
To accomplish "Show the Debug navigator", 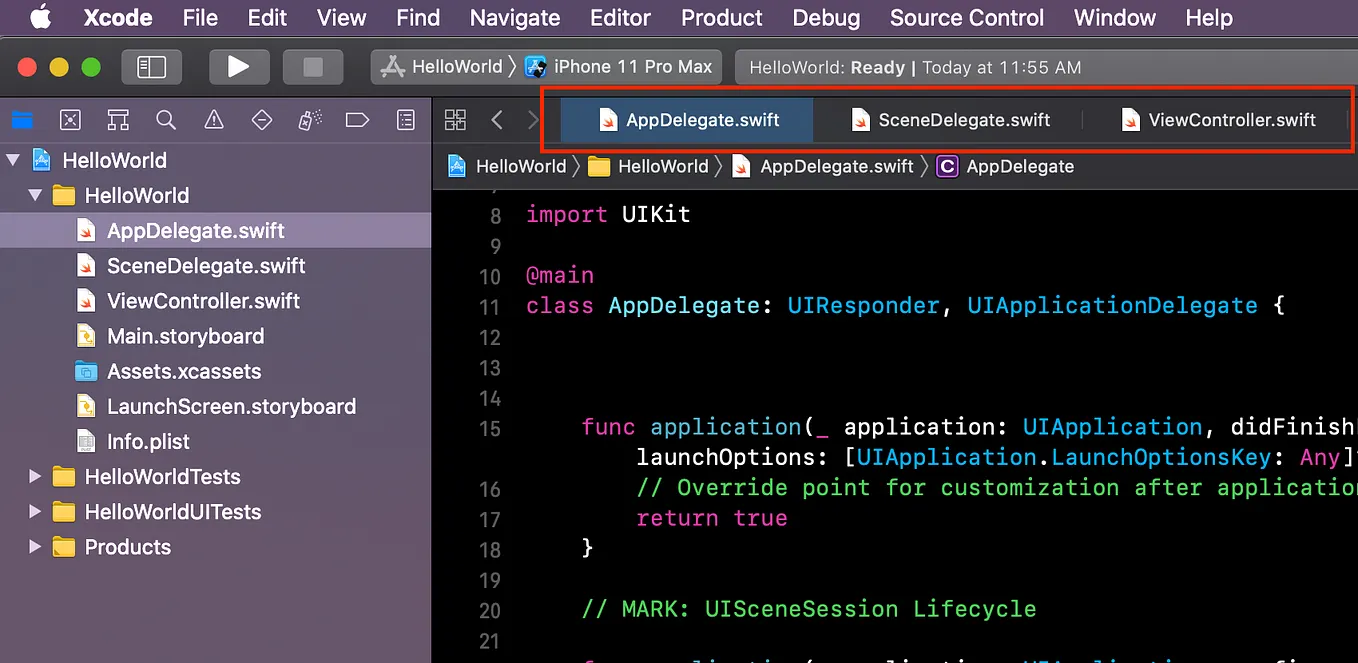I will (x=310, y=120).
